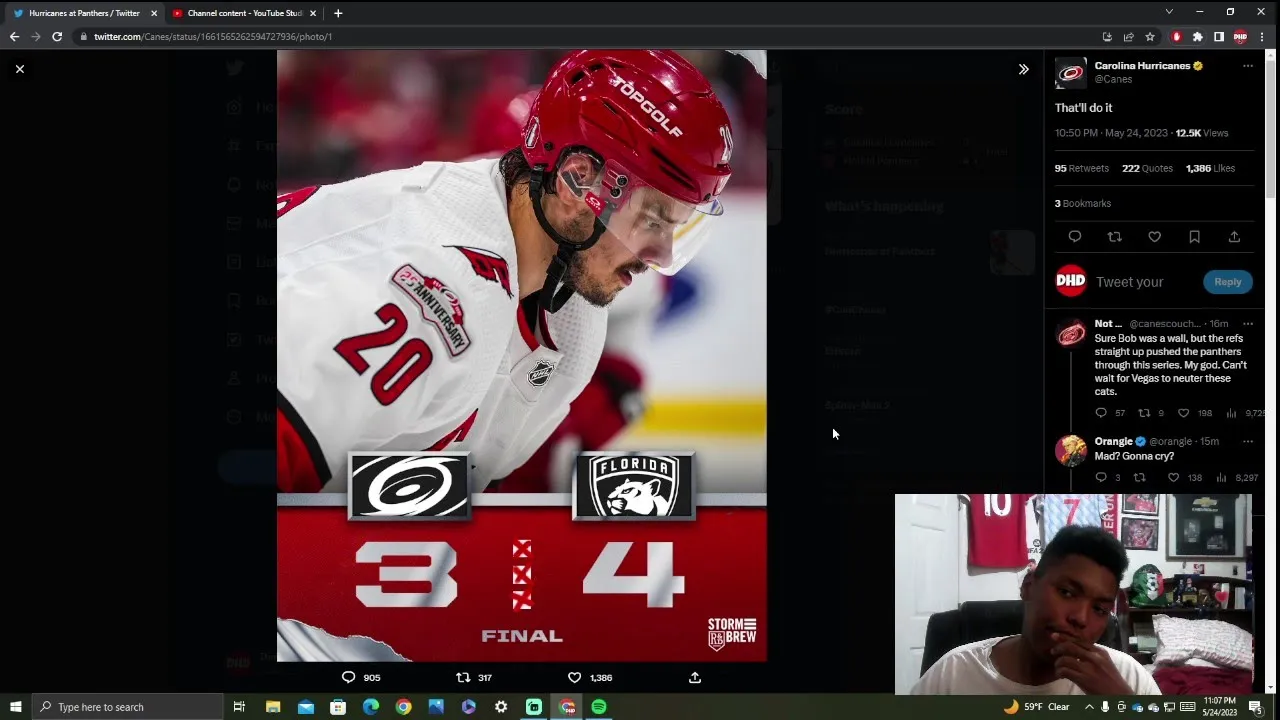Open Microsoft Edge from the taskbar
1280x720 pixels.
[371, 707]
